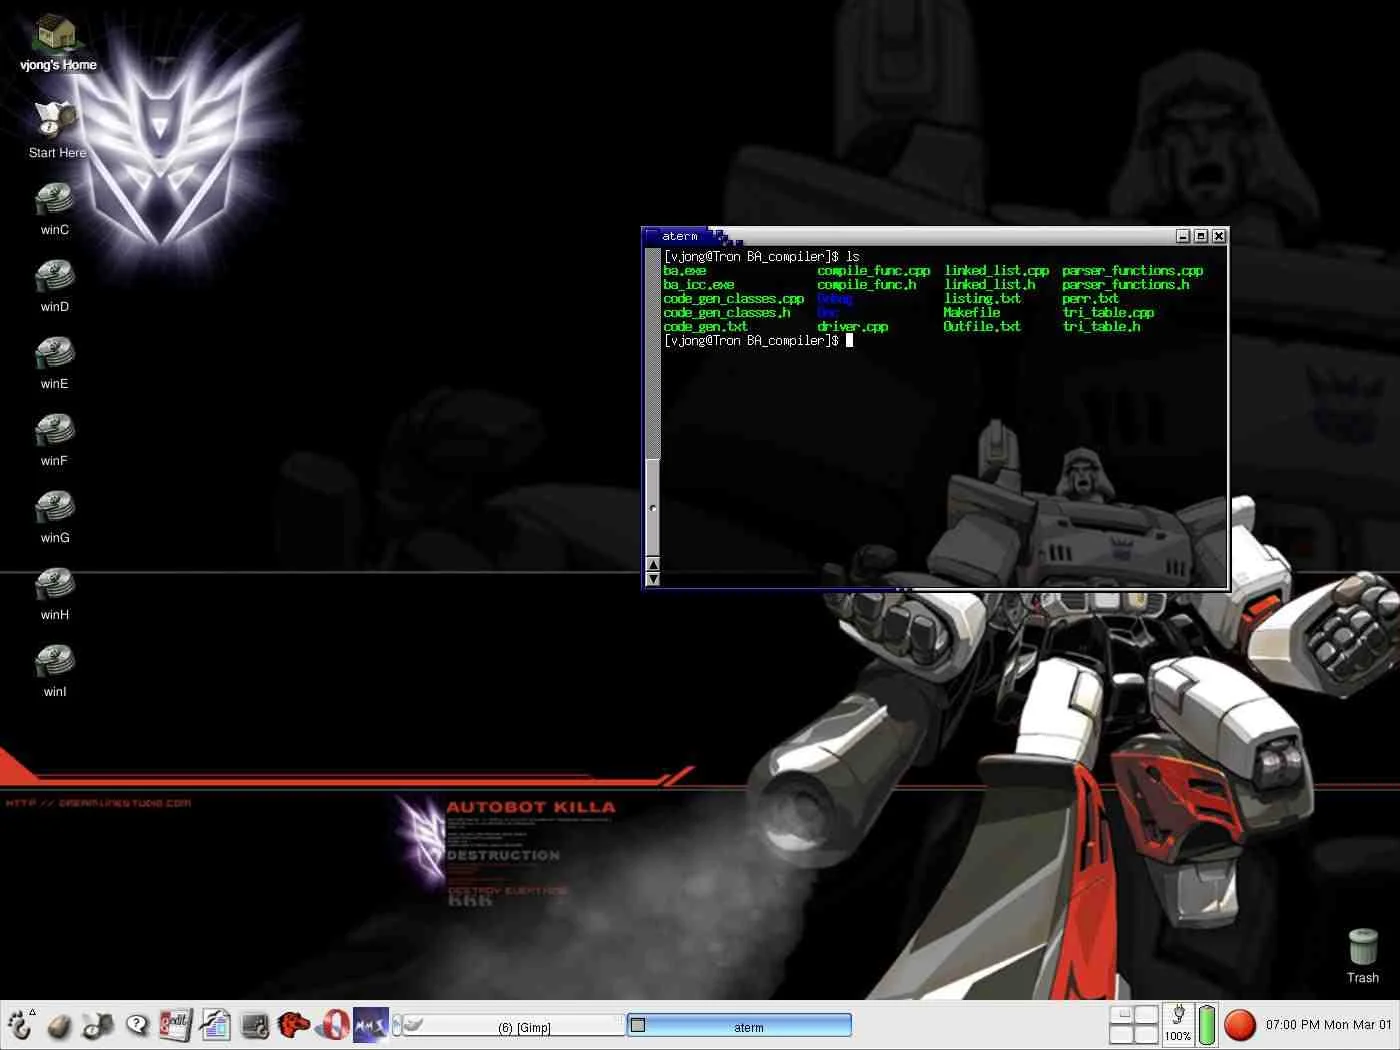
Task: Maximize the aterm window
Action: (1201, 236)
